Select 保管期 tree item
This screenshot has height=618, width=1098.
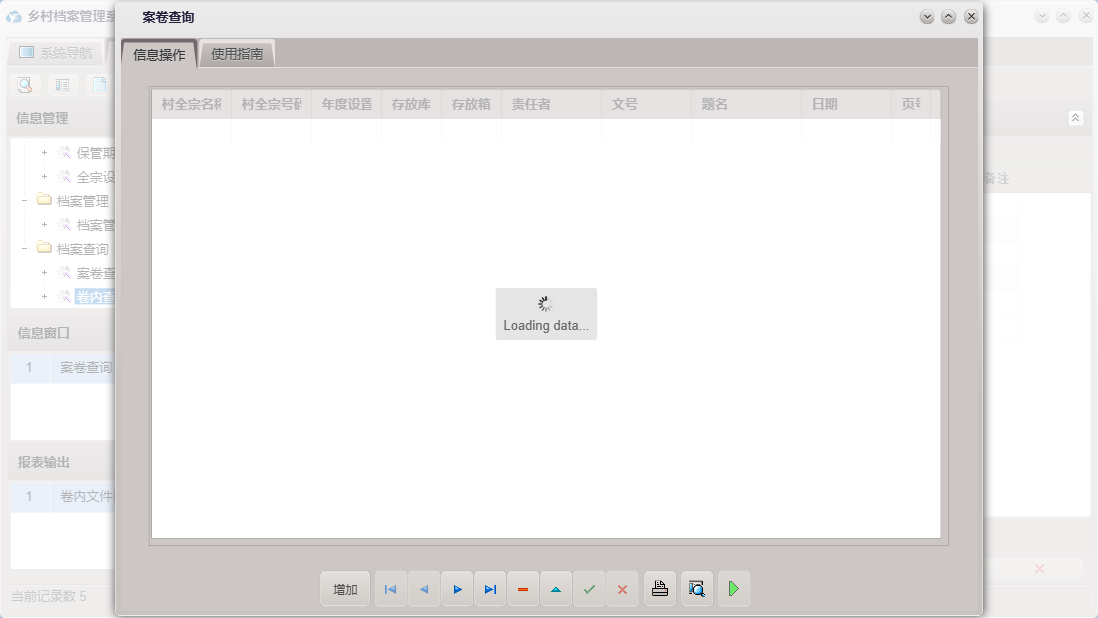95,153
